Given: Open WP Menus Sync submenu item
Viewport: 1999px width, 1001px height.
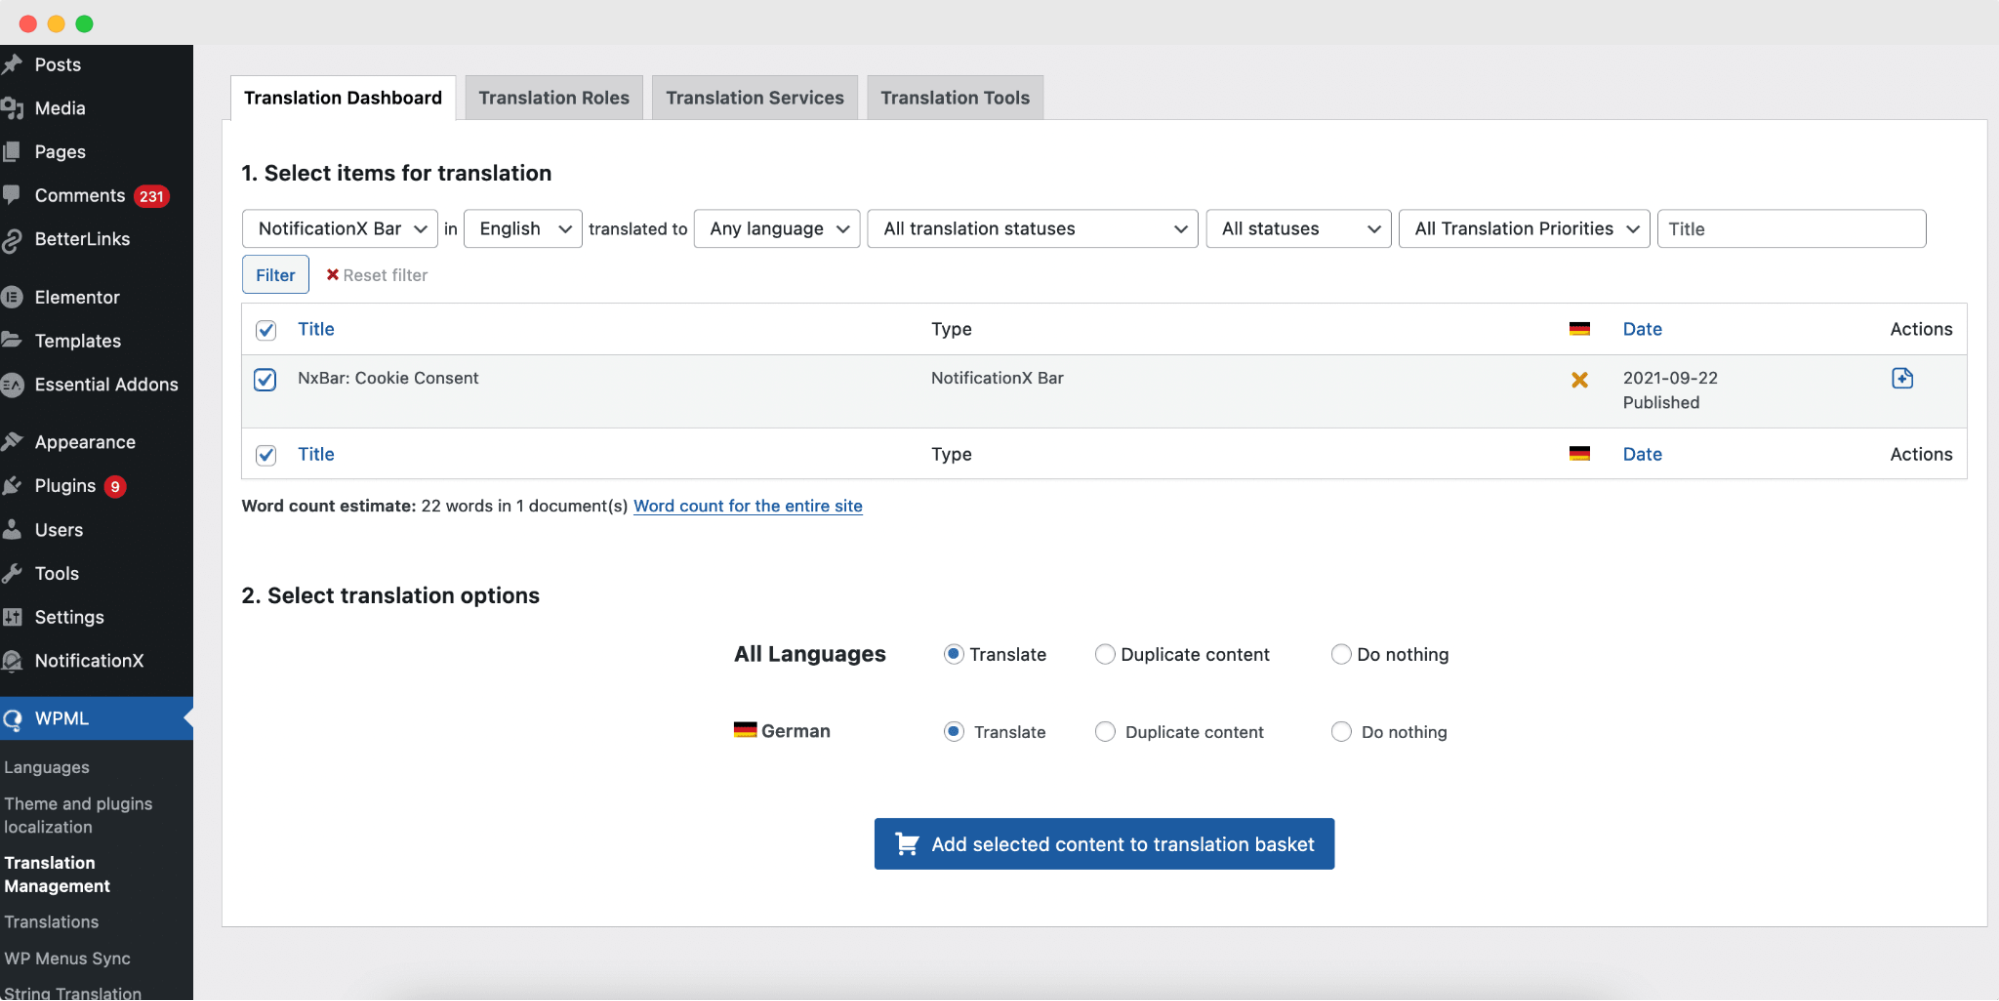Looking at the screenshot, I should [x=67, y=958].
